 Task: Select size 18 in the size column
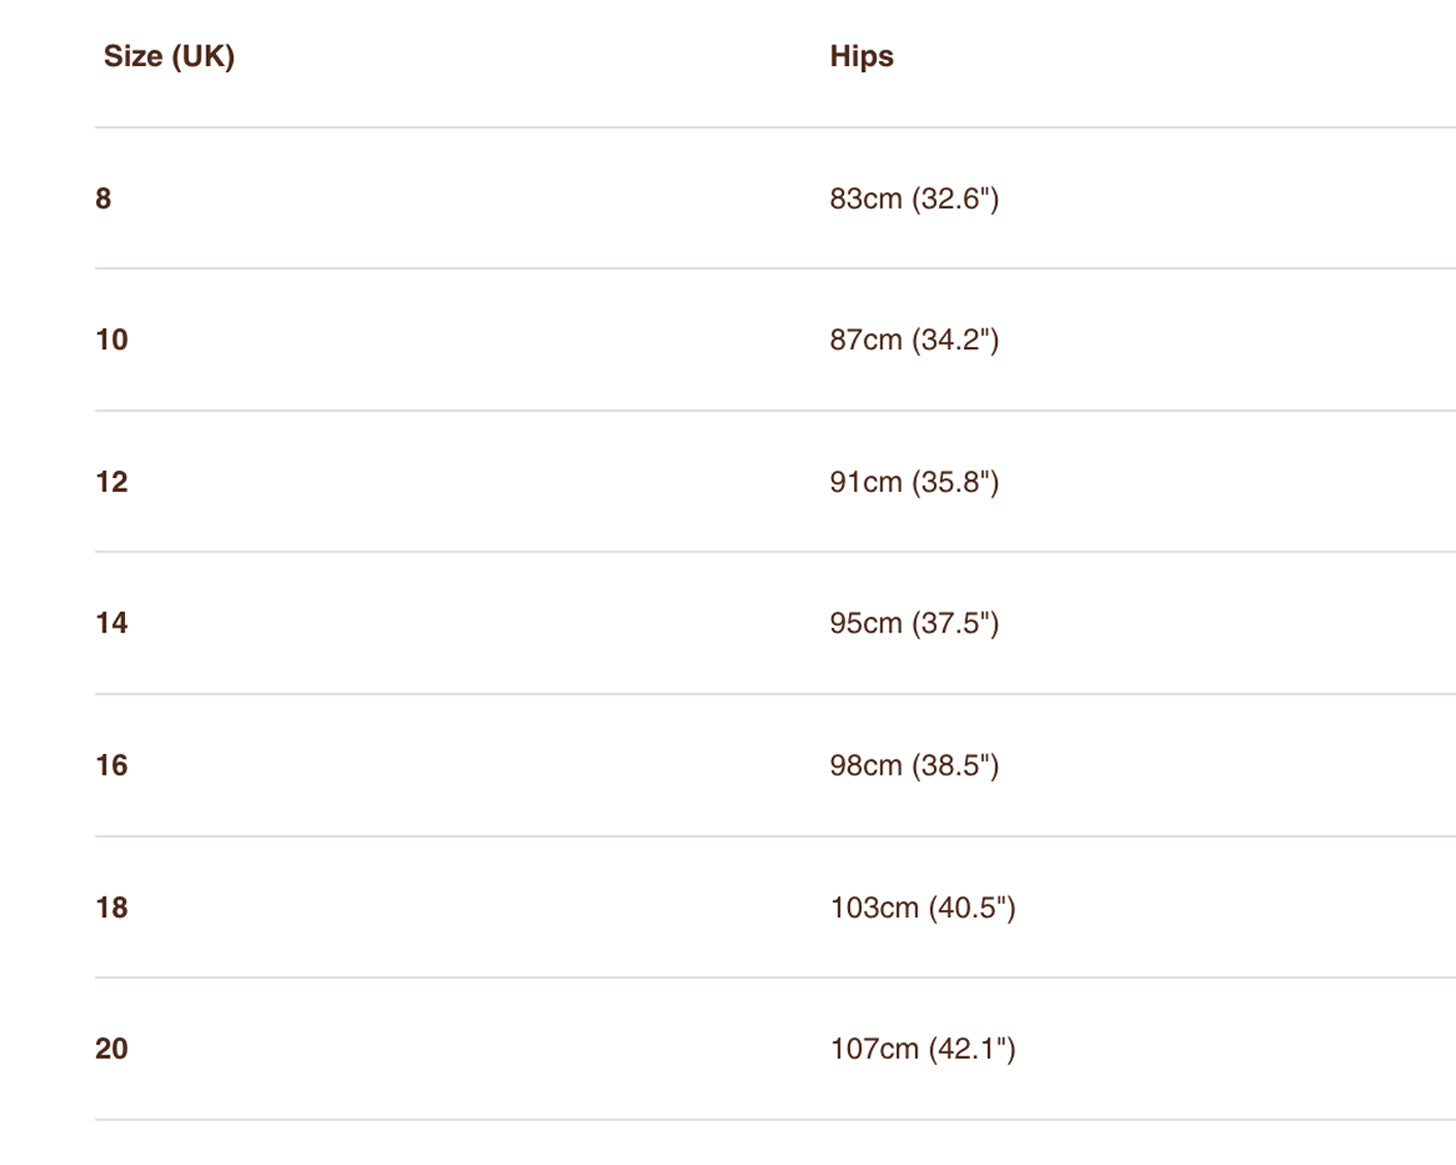pos(111,907)
